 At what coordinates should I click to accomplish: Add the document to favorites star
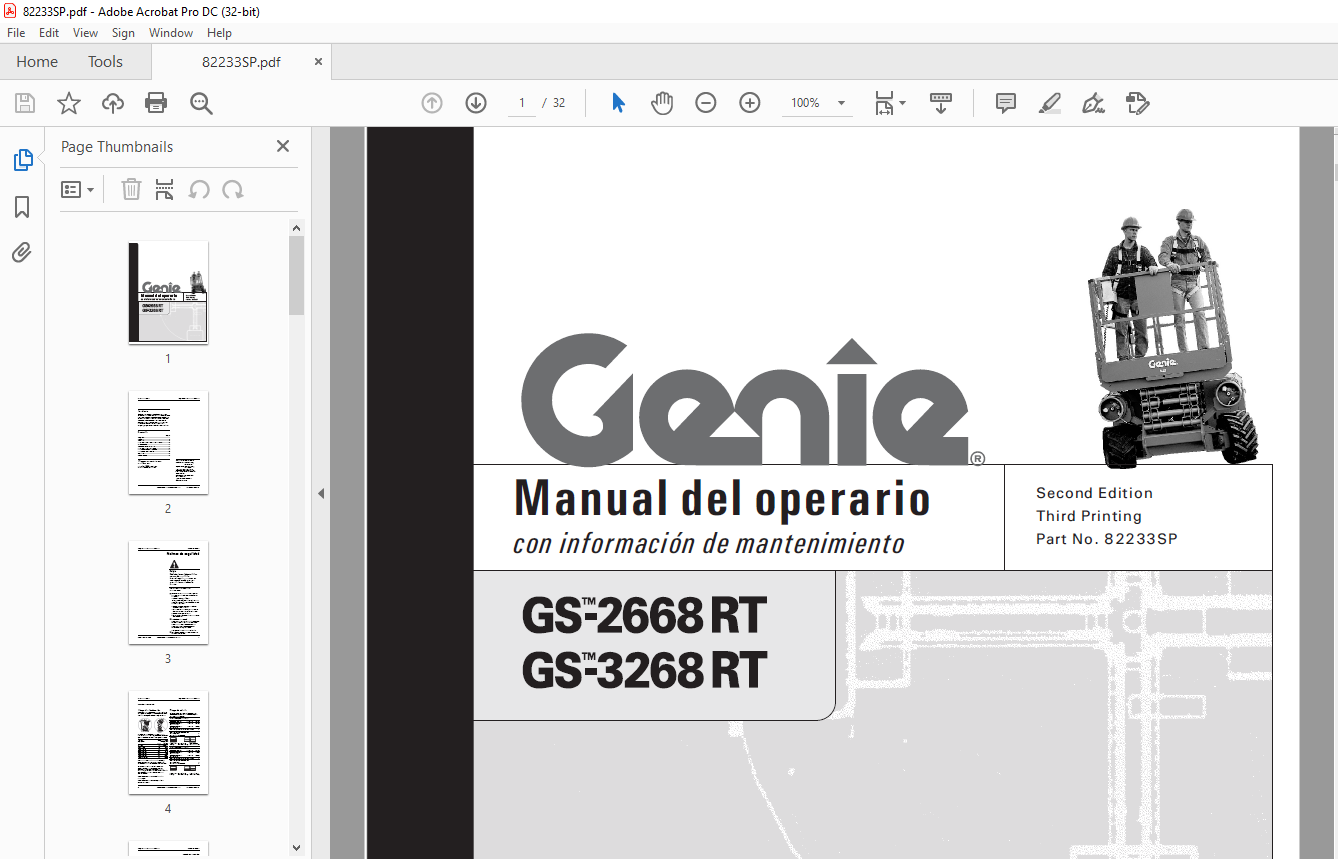tap(69, 103)
